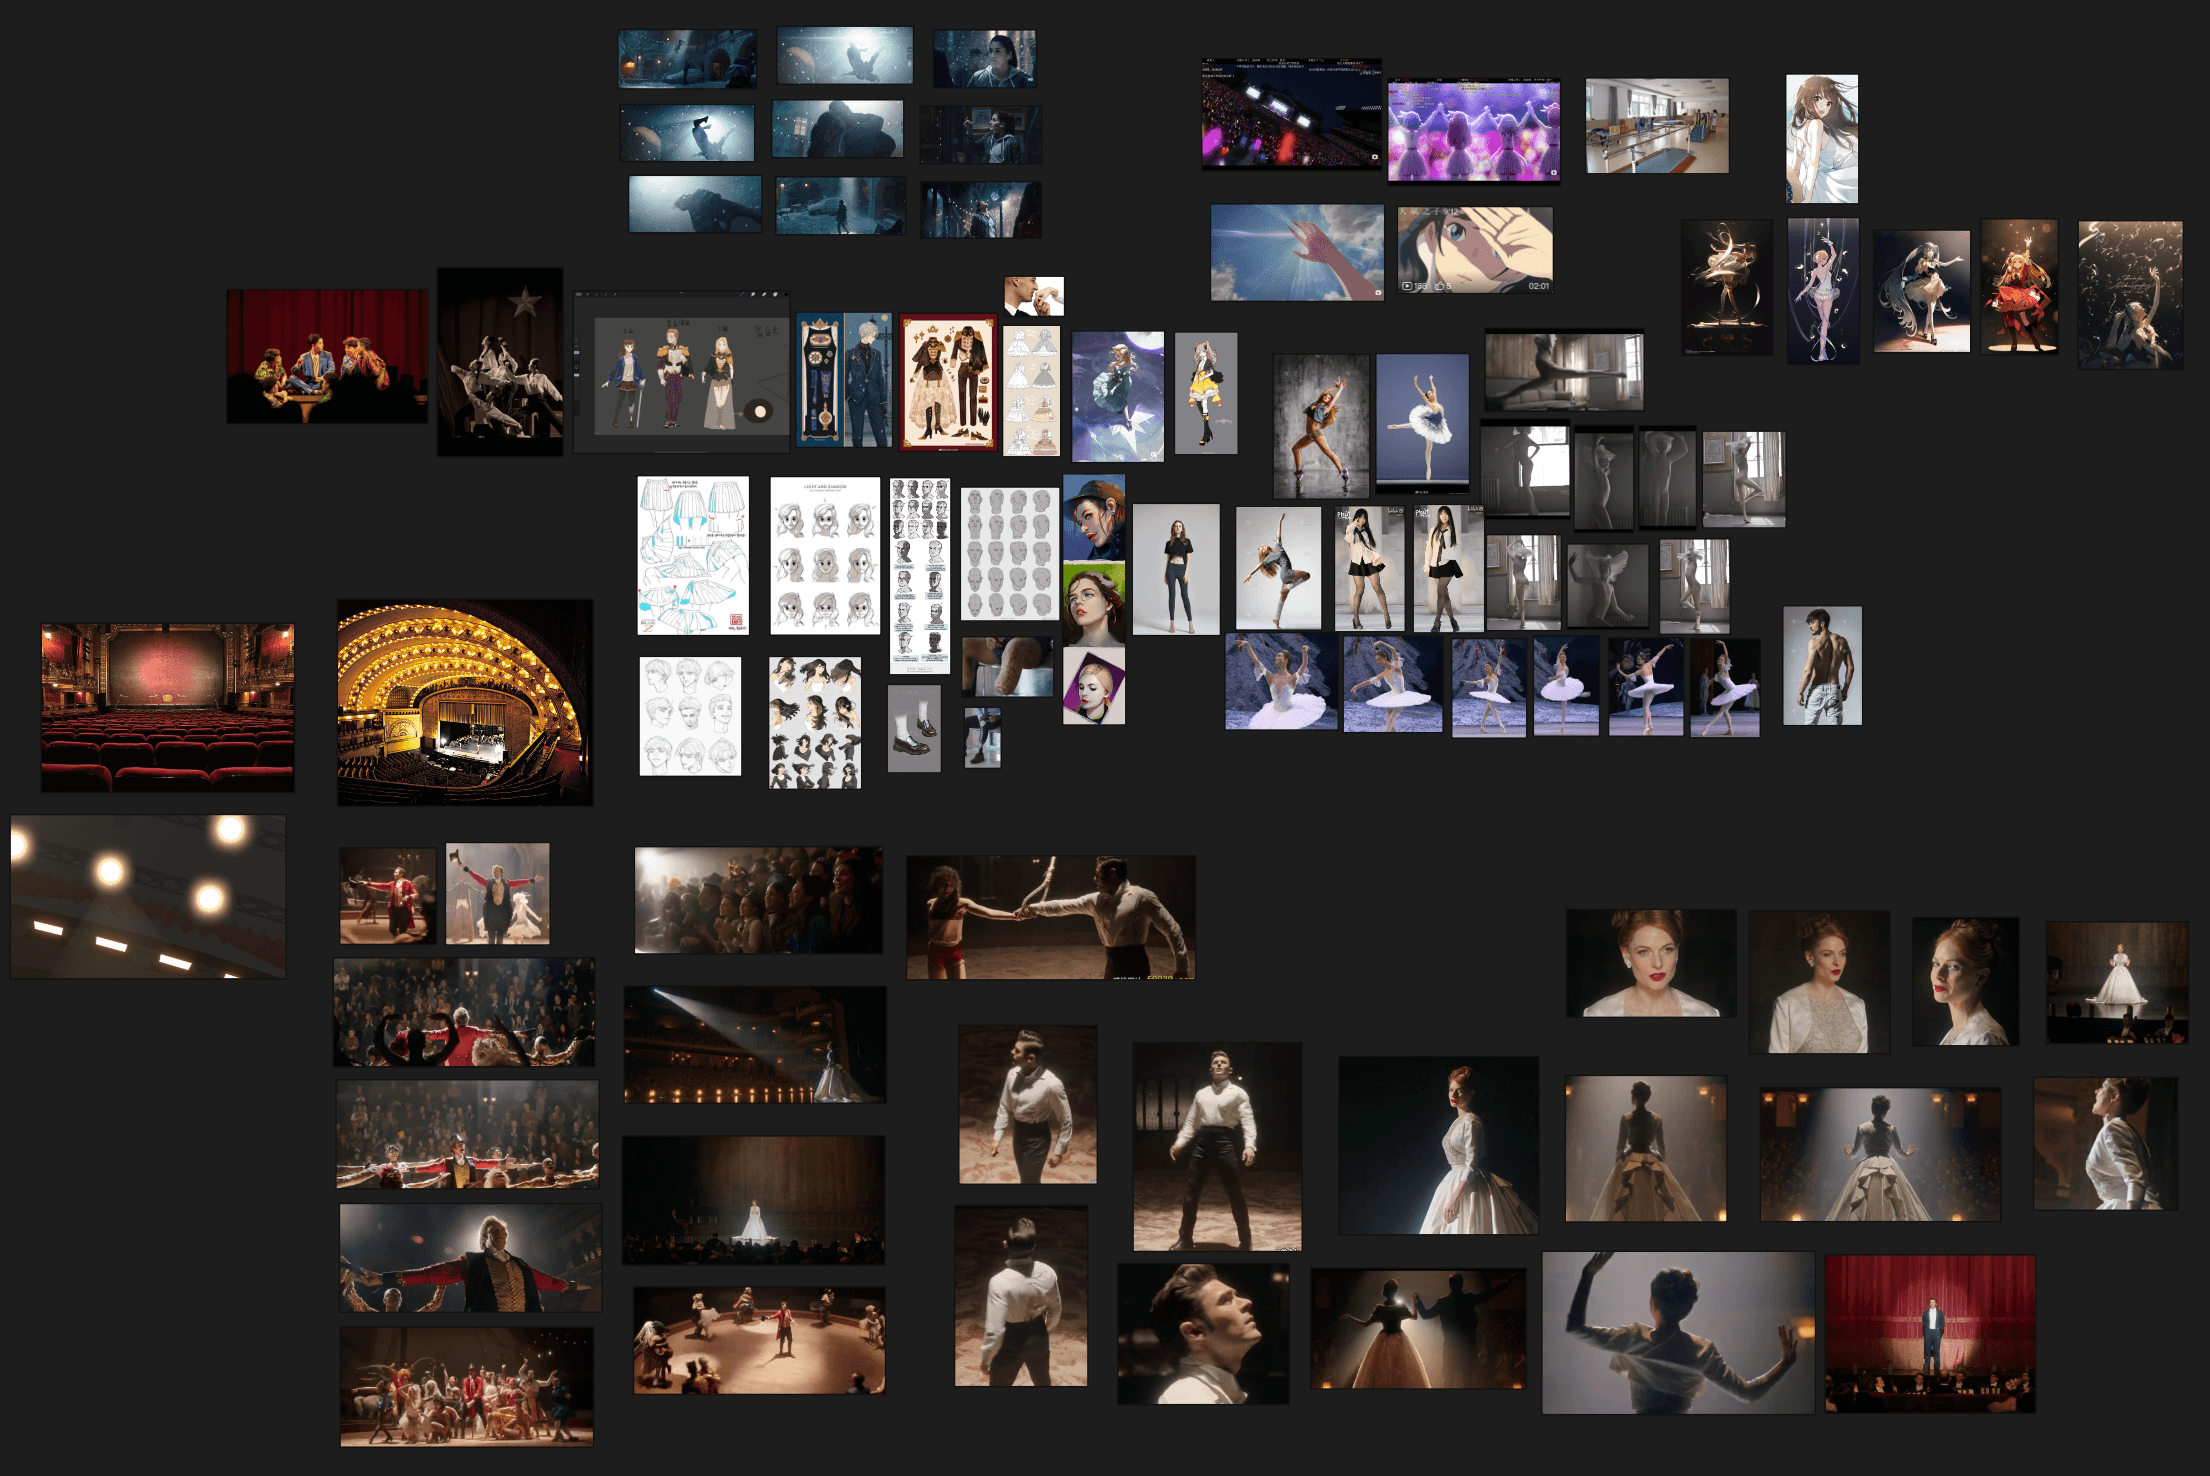Select hand reaching toward sunlit sky image

click(x=1297, y=252)
